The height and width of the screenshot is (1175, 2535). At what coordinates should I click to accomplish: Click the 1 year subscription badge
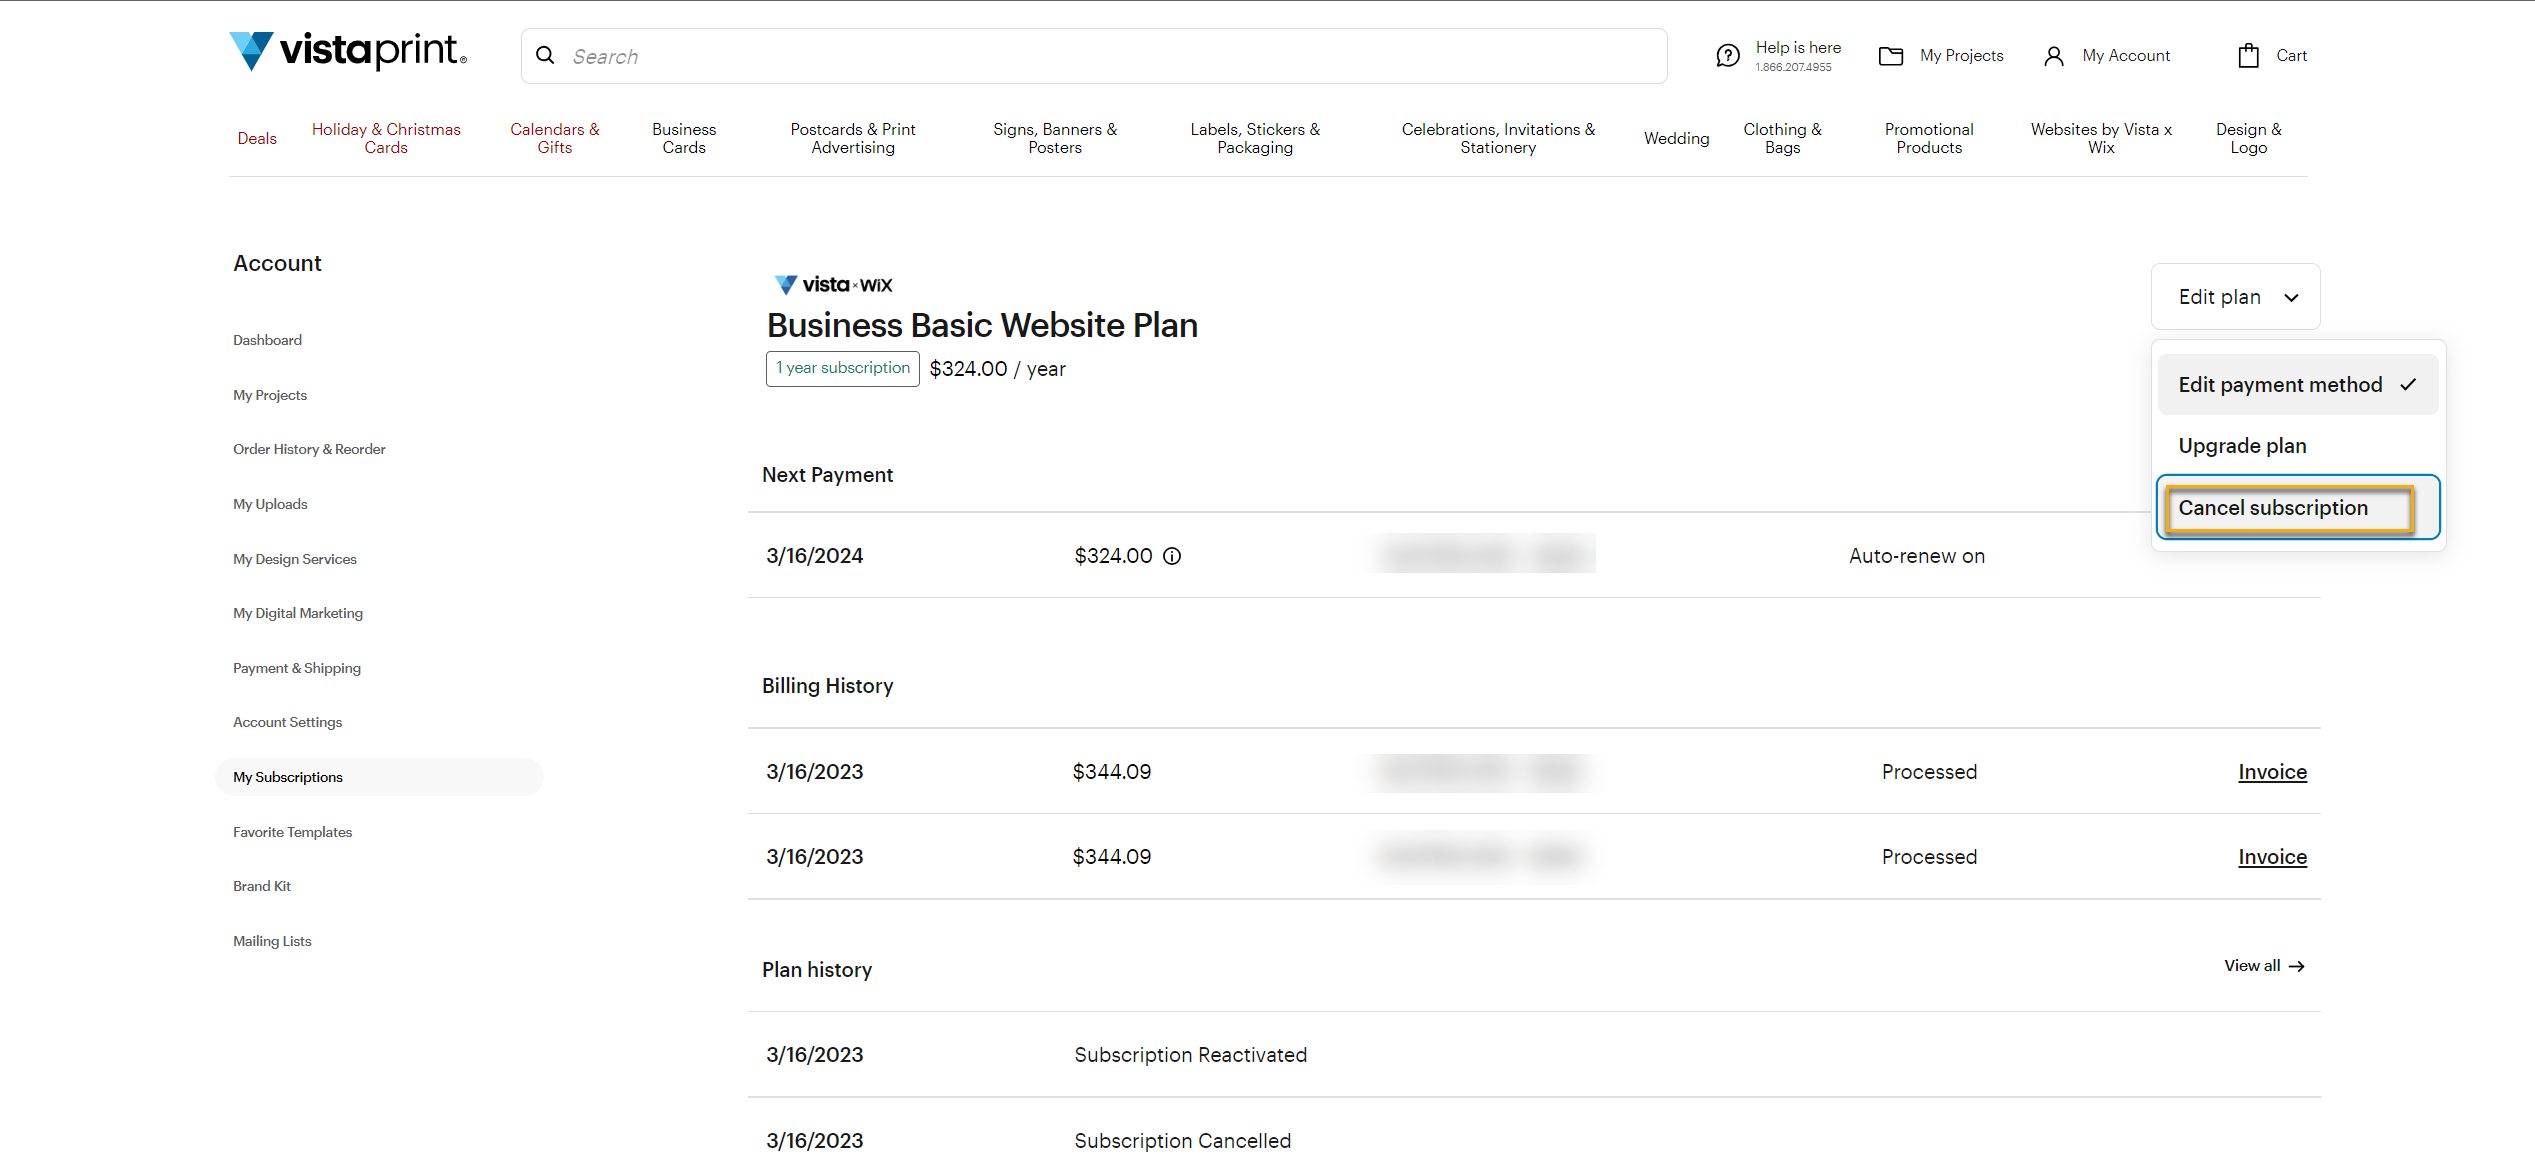(x=843, y=369)
